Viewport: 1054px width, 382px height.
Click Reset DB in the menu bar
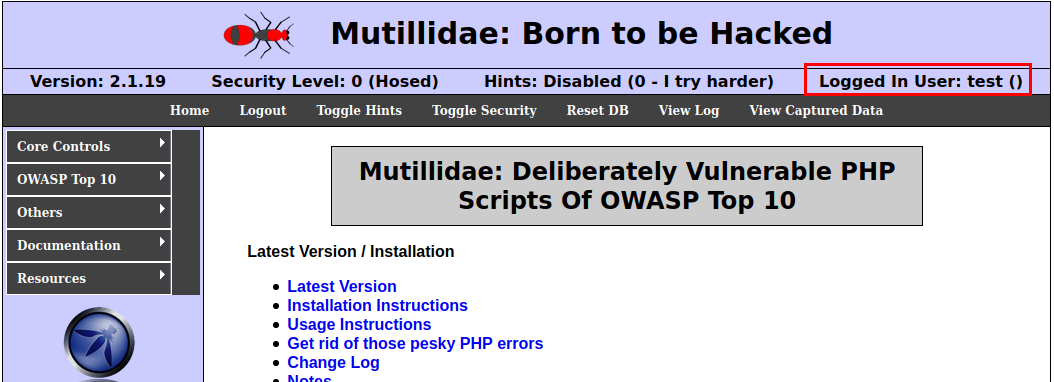(x=598, y=110)
